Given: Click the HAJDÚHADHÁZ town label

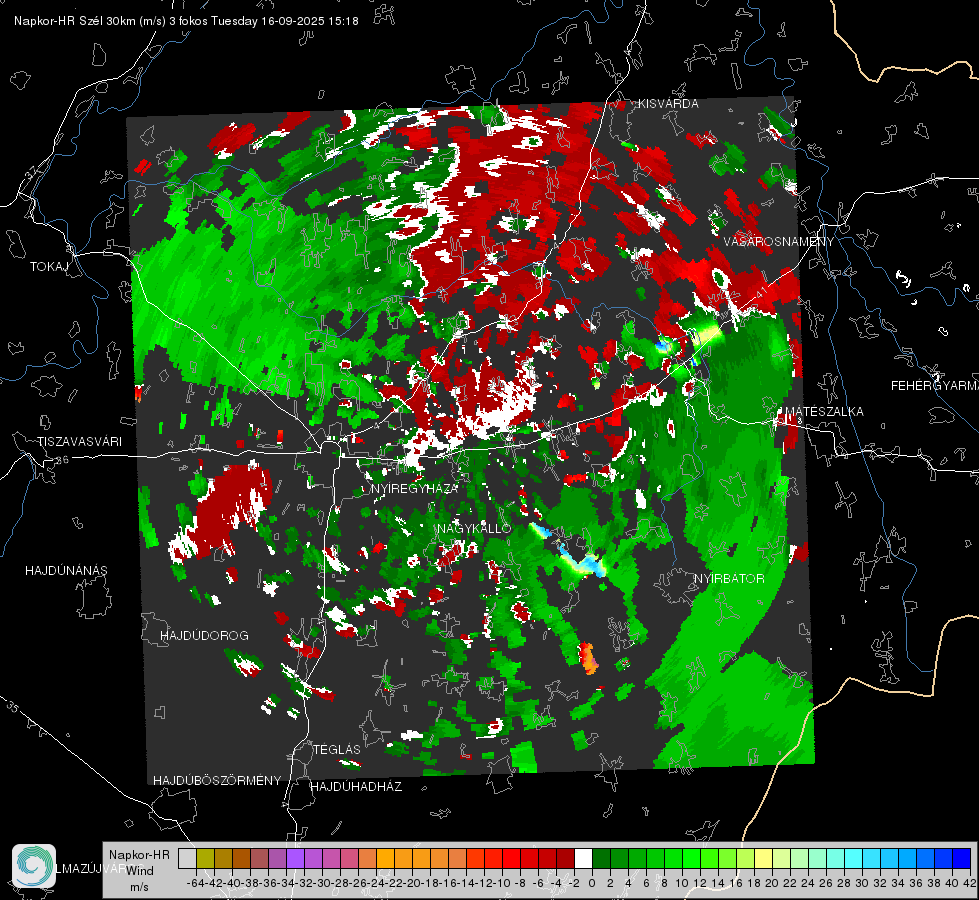Looking at the screenshot, I should tap(356, 786).
